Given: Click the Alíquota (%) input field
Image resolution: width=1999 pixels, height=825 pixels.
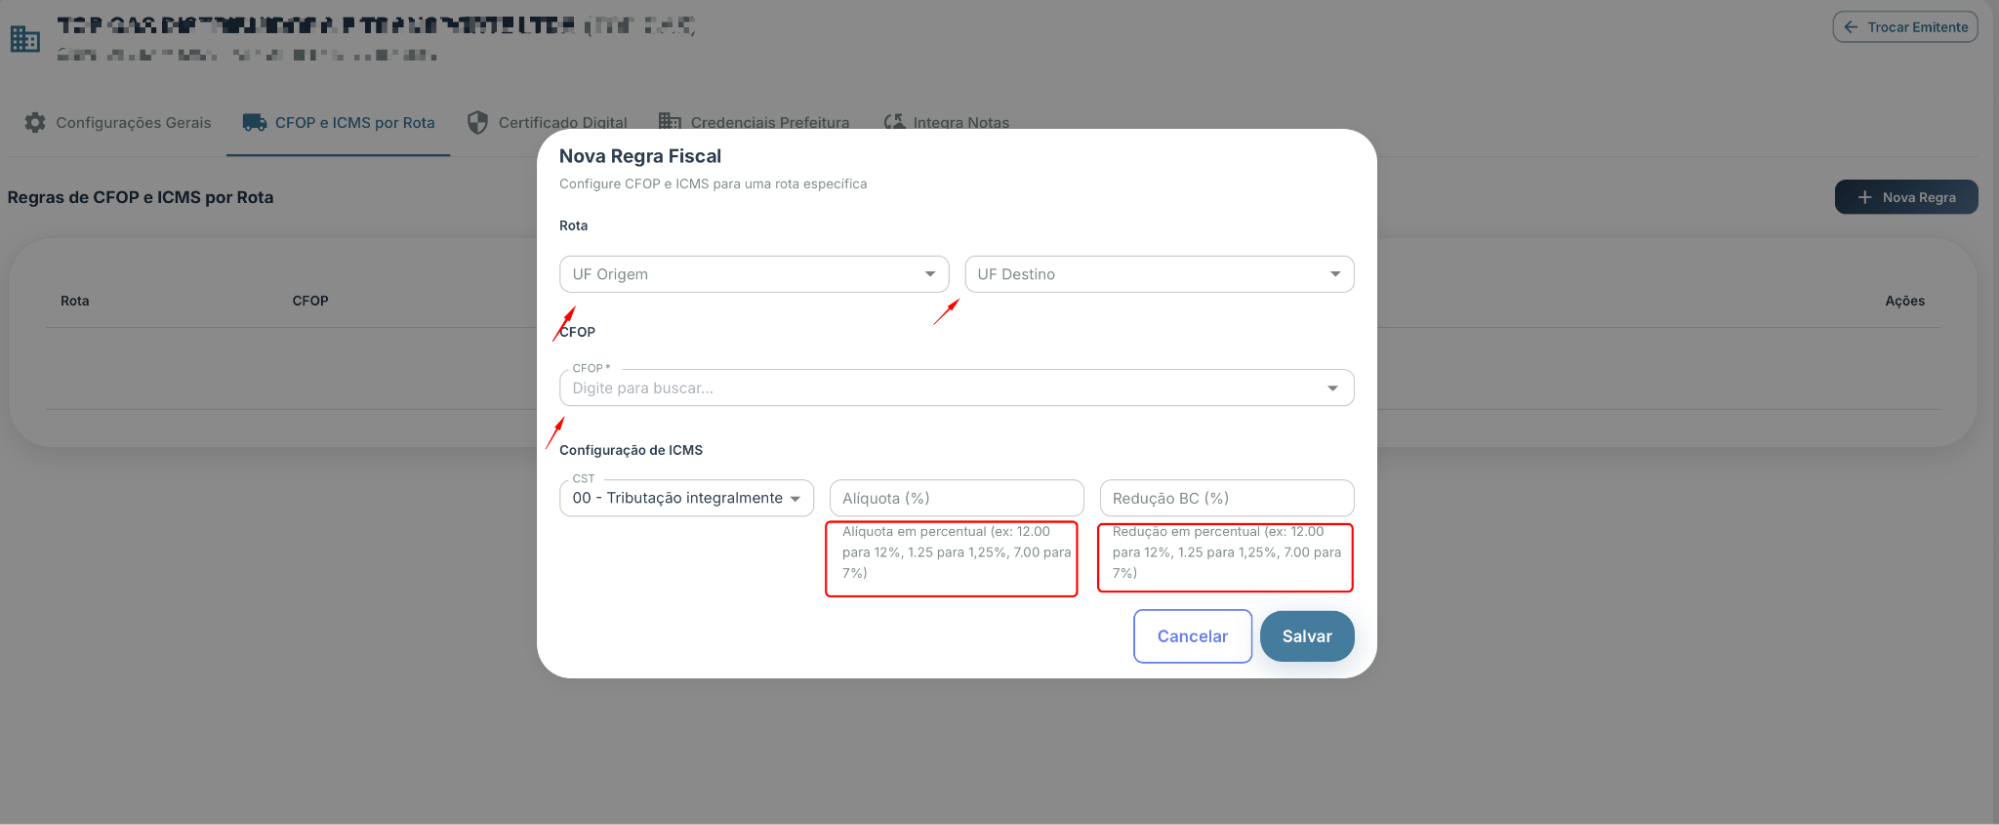Looking at the screenshot, I should [x=956, y=498].
